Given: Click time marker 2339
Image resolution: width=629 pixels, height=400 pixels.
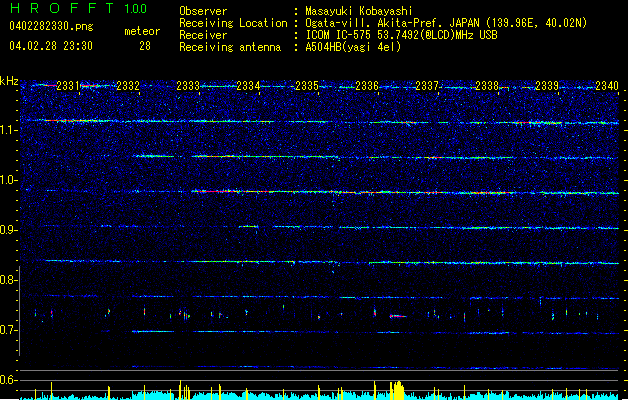Looking at the screenshot, I should tap(547, 85).
